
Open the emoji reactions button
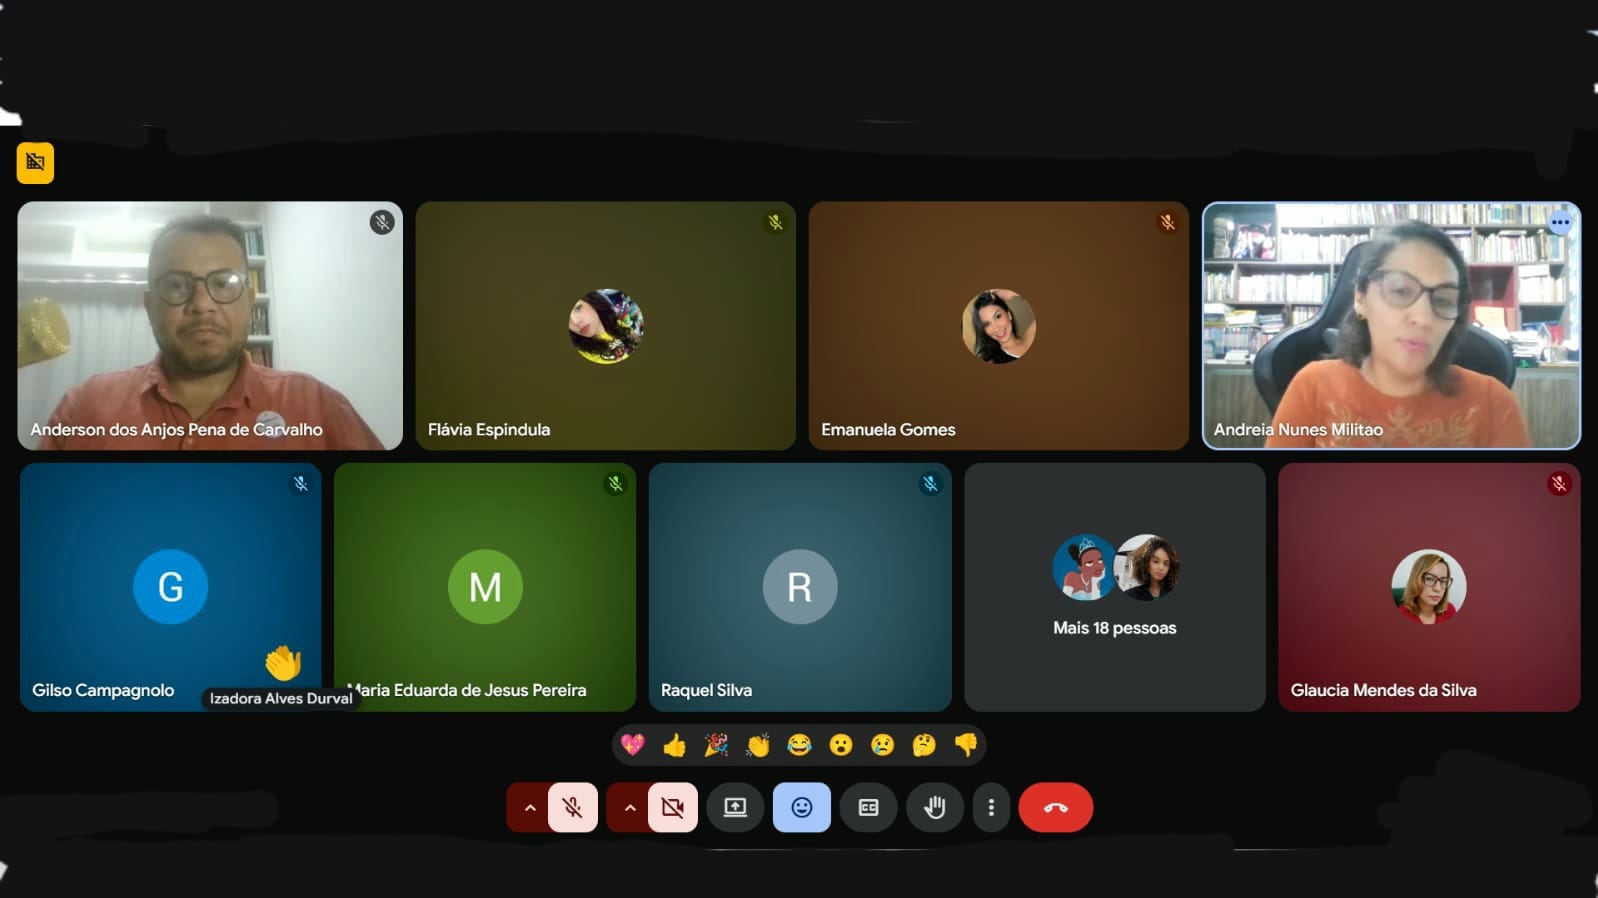(x=801, y=807)
